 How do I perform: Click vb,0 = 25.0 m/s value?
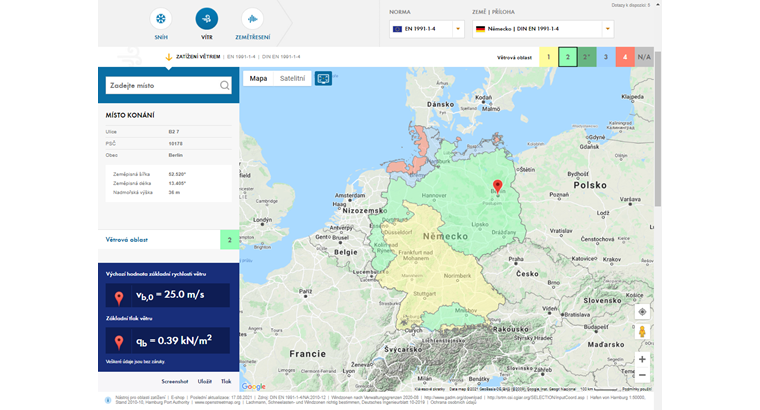coord(170,295)
